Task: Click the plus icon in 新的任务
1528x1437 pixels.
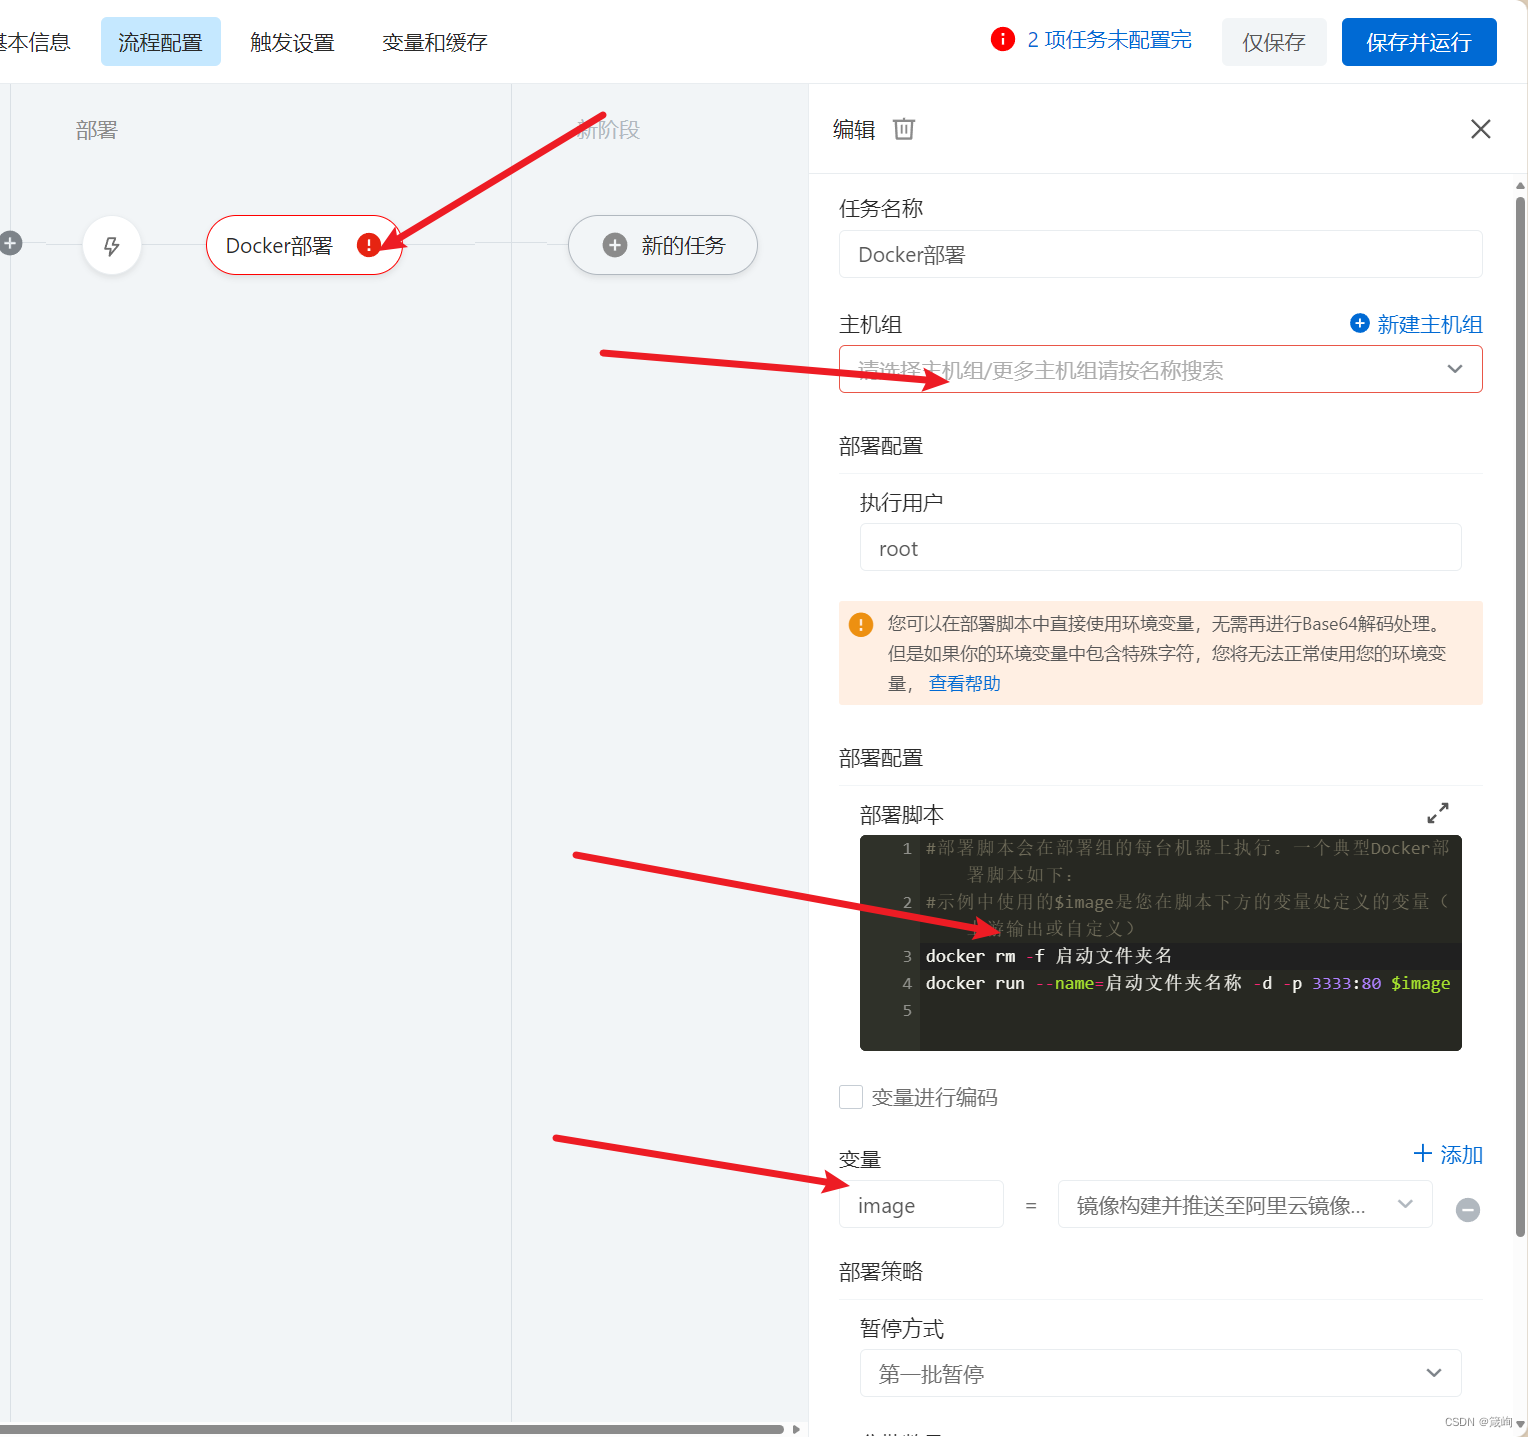Action: pyautogui.click(x=615, y=245)
